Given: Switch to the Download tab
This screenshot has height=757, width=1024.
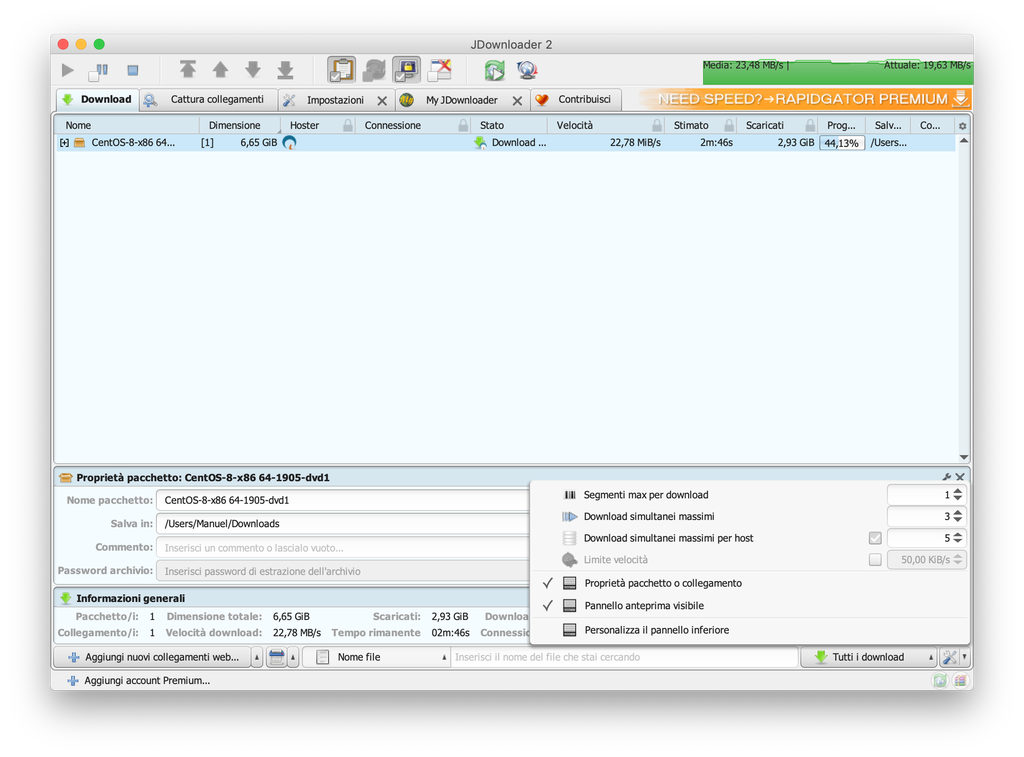Looking at the screenshot, I should point(97,99).
